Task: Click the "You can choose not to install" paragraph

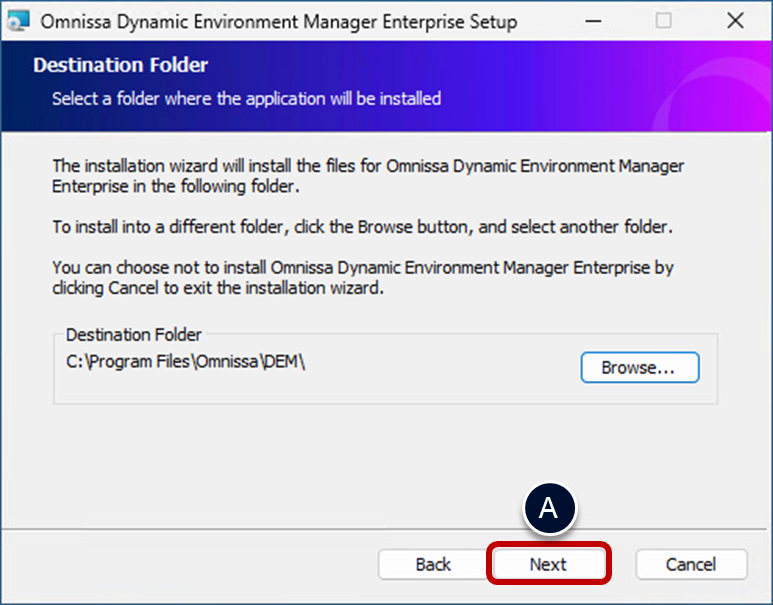Action: [x=362, y=278]
